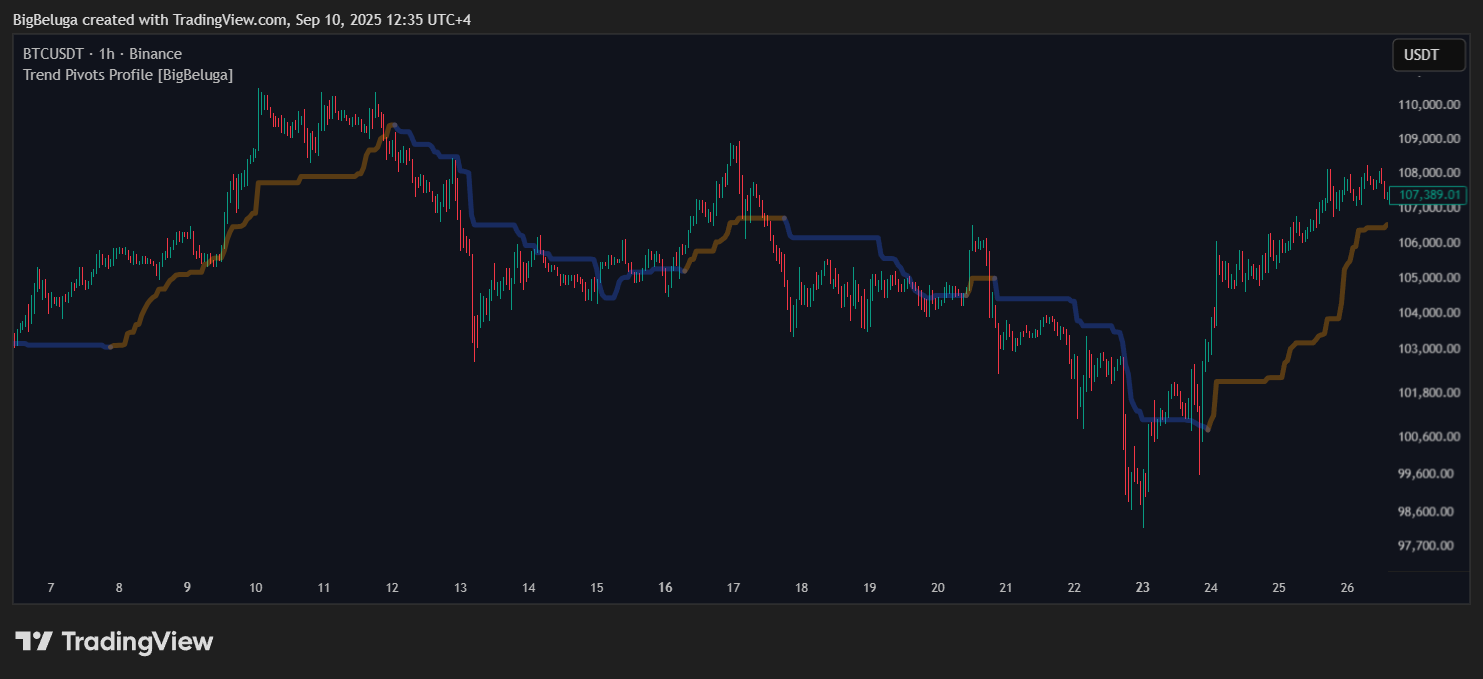The image size is (1483, 679).
Task: Click date label 9 on time axis
Action: pos(187,588)
